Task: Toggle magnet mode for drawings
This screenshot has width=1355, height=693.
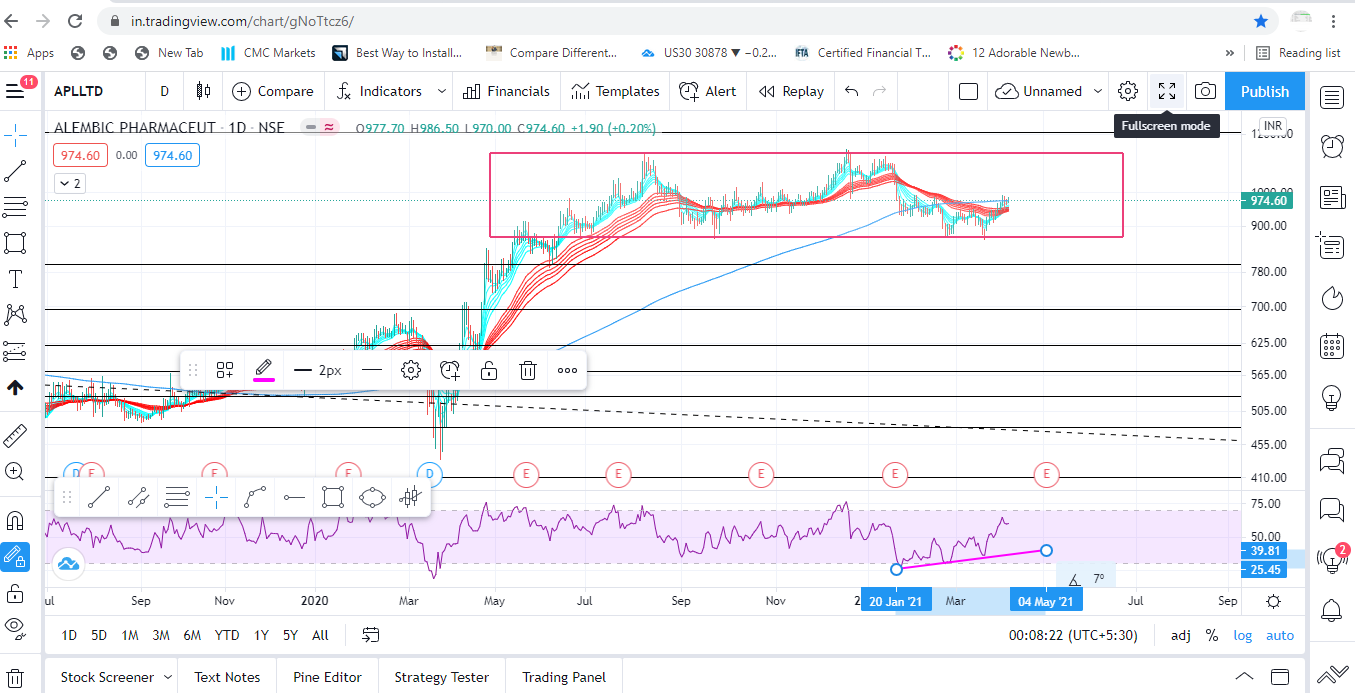Action: (15, 520)
